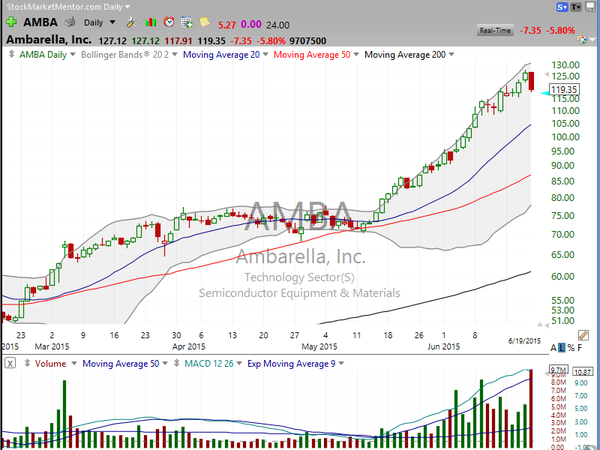This screenshot has width=600, height=450.
Task: Click the Jun 2015 time axis label
Action: 443,347
